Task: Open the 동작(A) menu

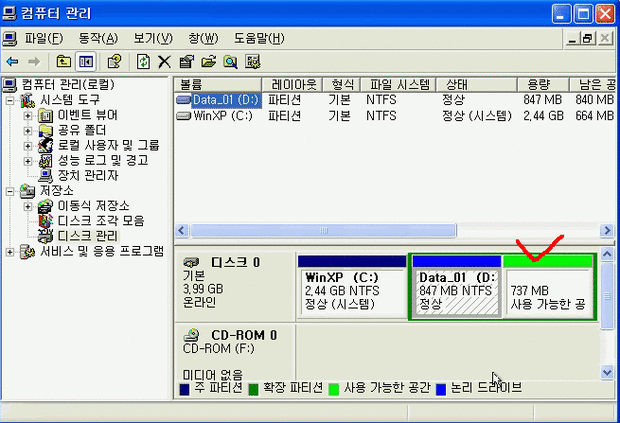Action: (x=98, y=38)
